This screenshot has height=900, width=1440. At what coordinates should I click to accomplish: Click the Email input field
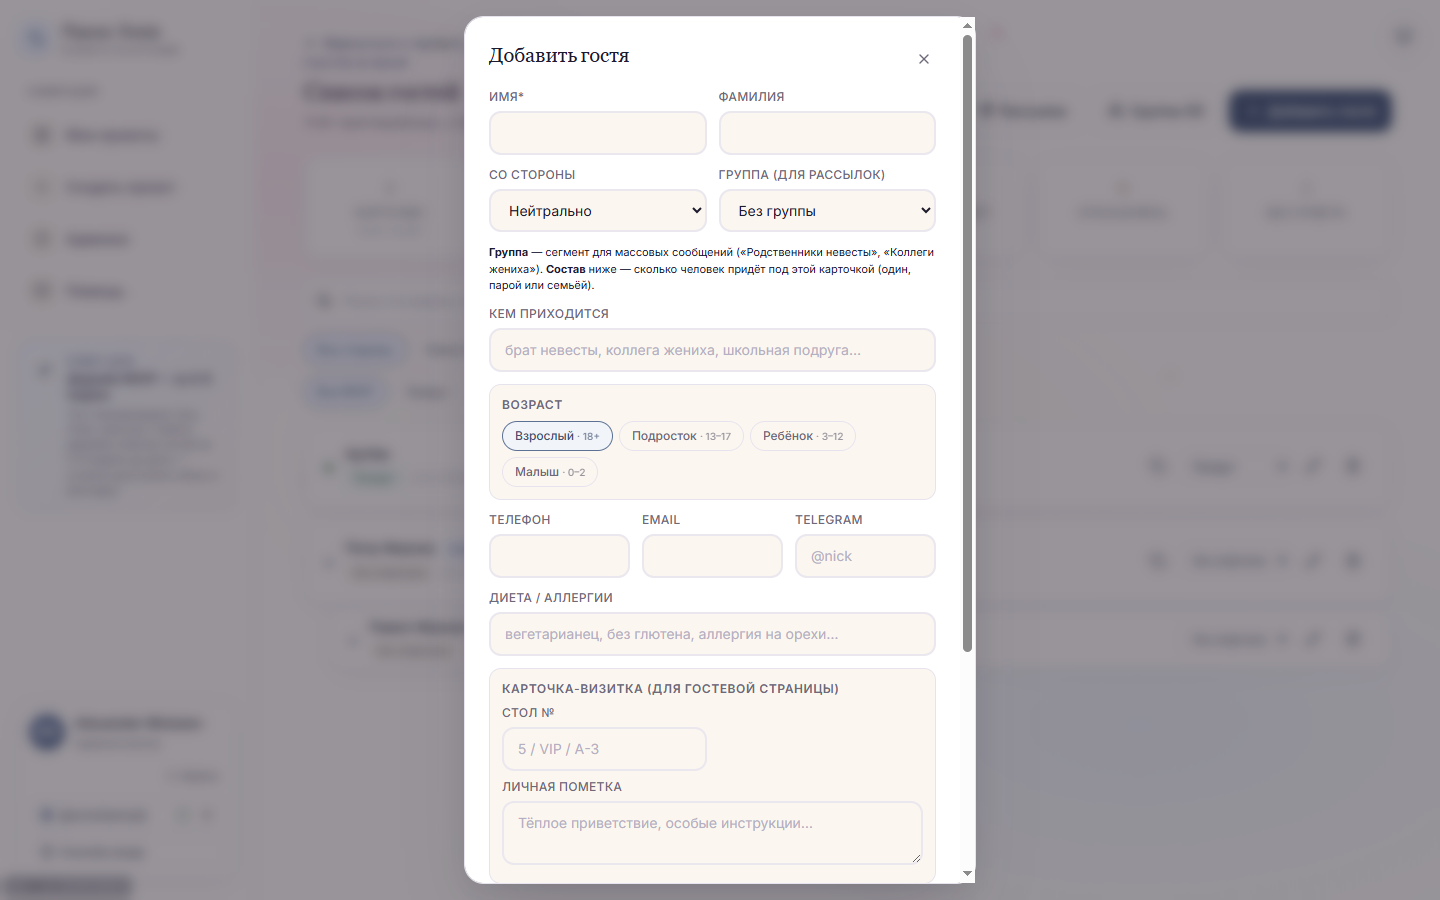pos(712,556)
